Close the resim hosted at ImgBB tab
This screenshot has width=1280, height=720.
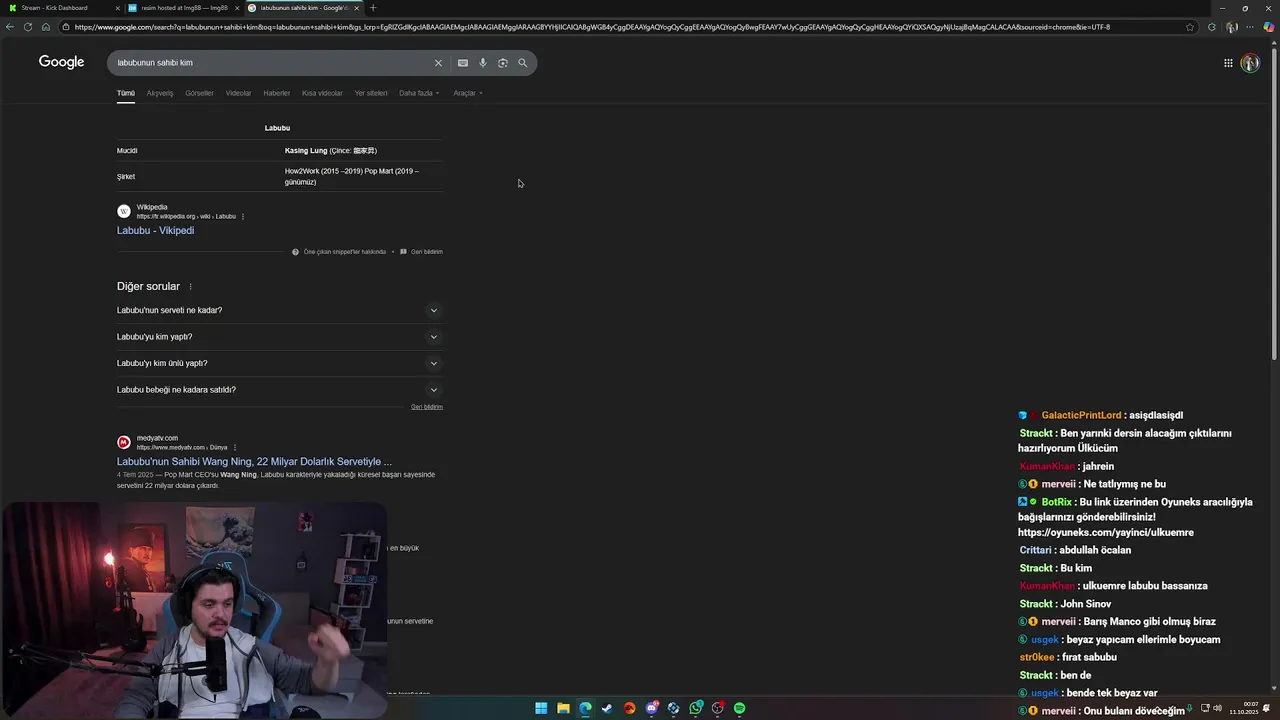click(x=237, y=8)
